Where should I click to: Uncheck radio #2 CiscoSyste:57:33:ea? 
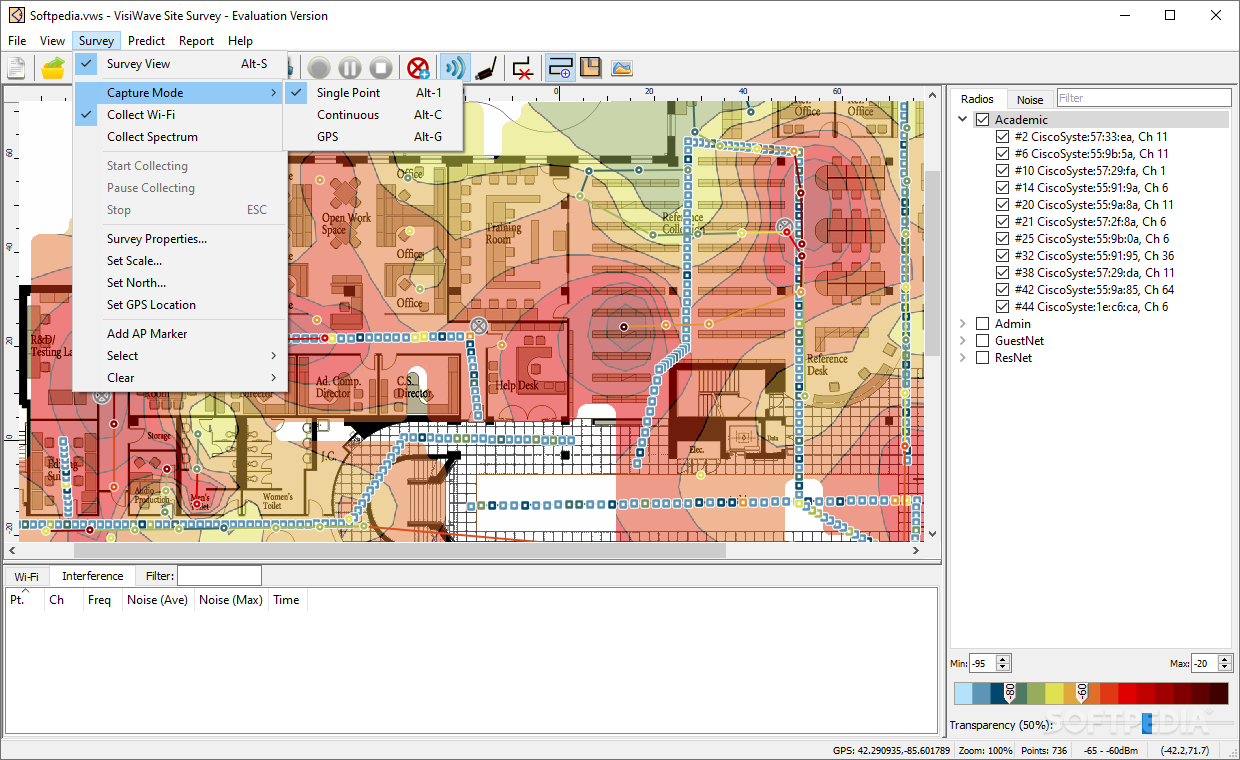pyautogui.click(x=1002, y=137)
